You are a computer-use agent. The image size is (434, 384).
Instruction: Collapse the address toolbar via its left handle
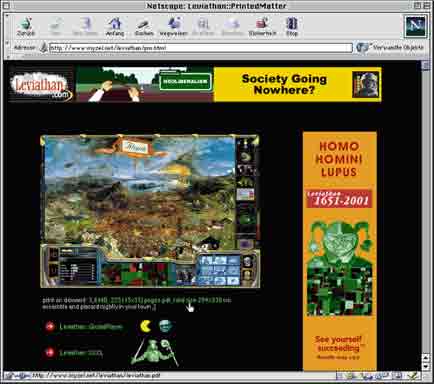(x=7, y=47)
